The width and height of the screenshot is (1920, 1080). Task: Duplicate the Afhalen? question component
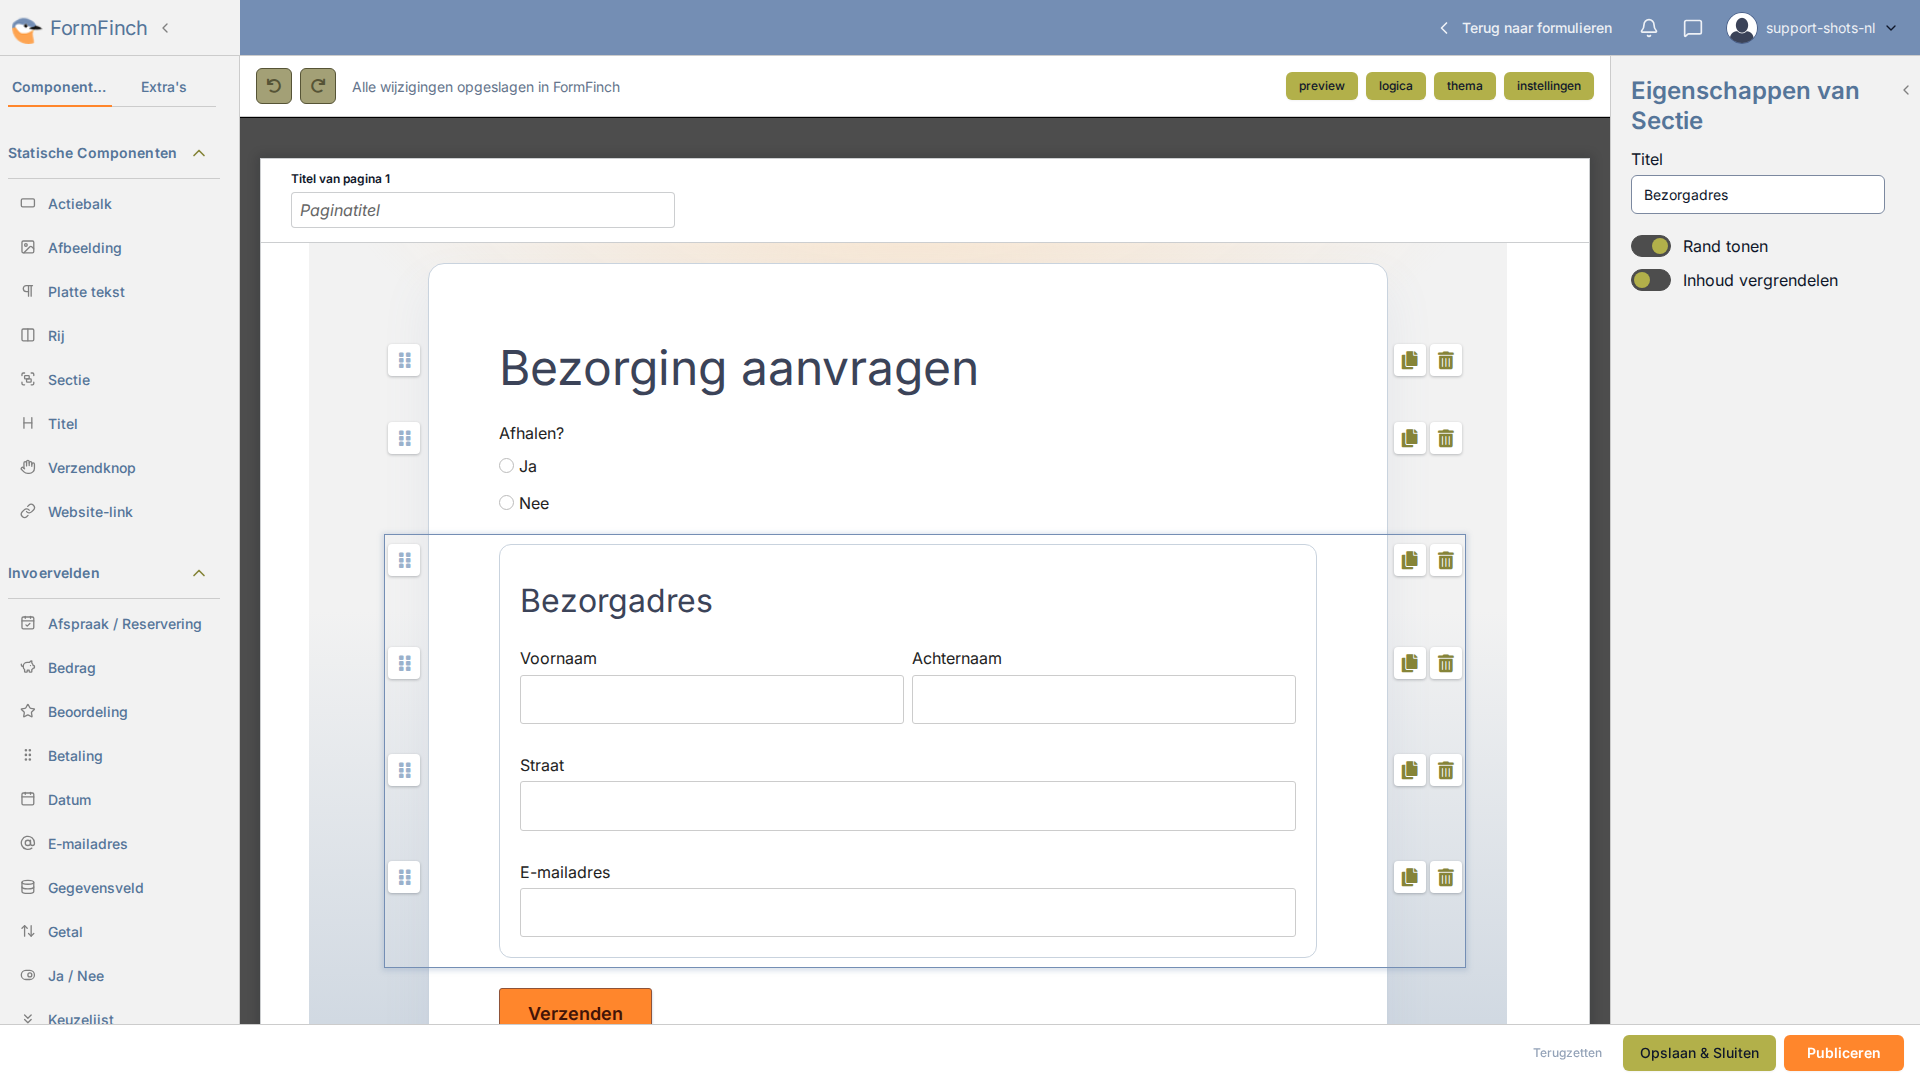point(1410,438)
